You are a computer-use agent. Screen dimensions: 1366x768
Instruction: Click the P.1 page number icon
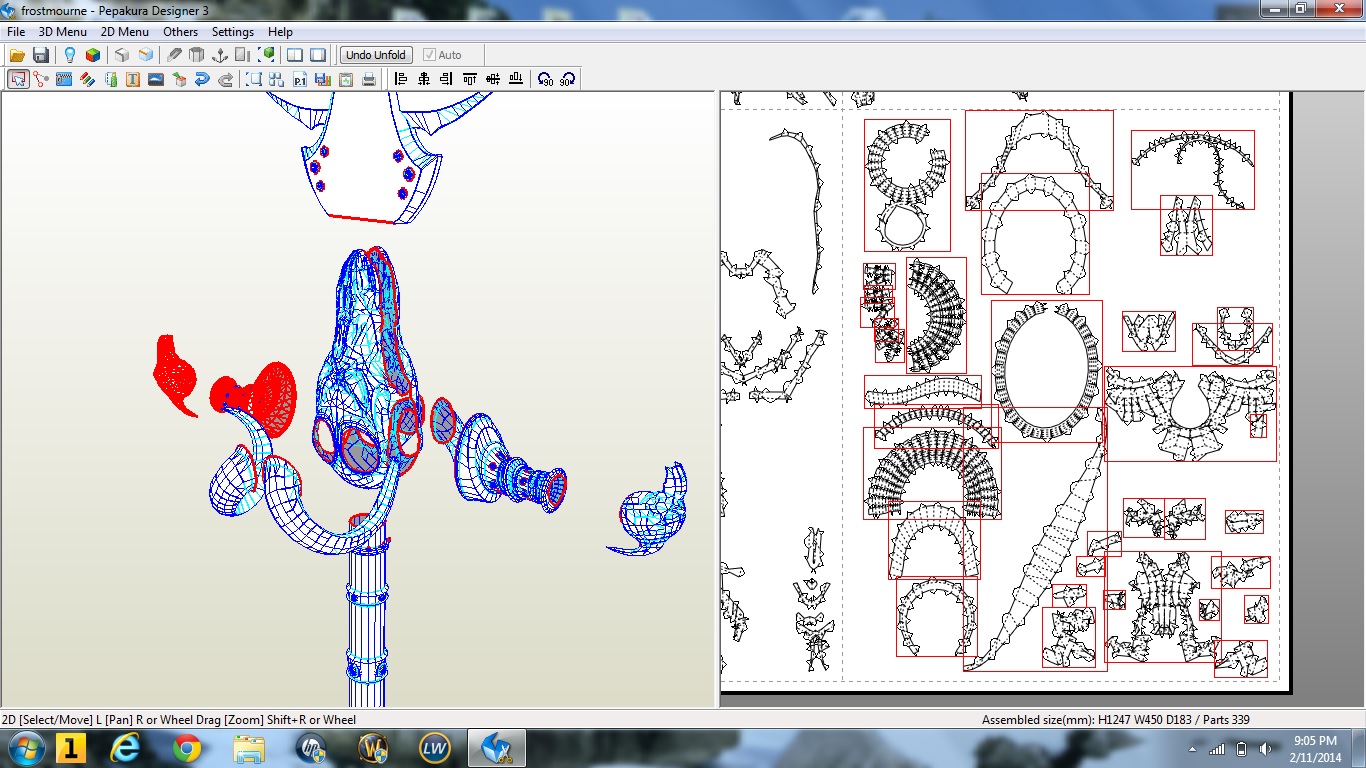[x=300, y=79]
